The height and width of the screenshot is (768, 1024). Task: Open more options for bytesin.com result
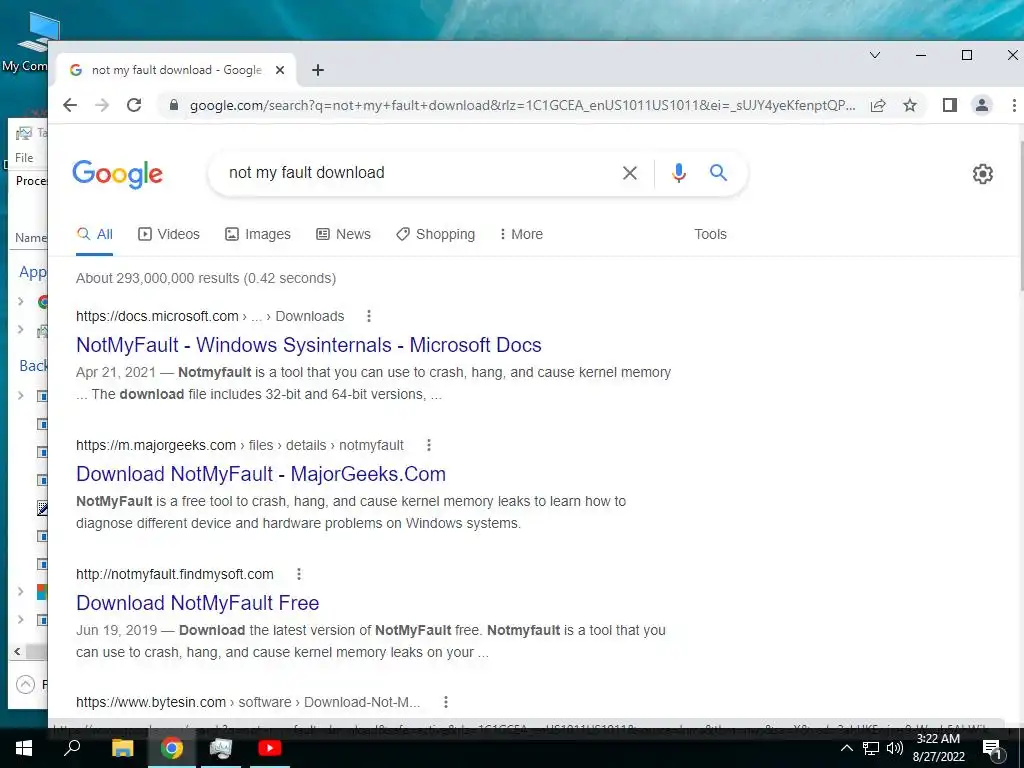click(445, 702)
